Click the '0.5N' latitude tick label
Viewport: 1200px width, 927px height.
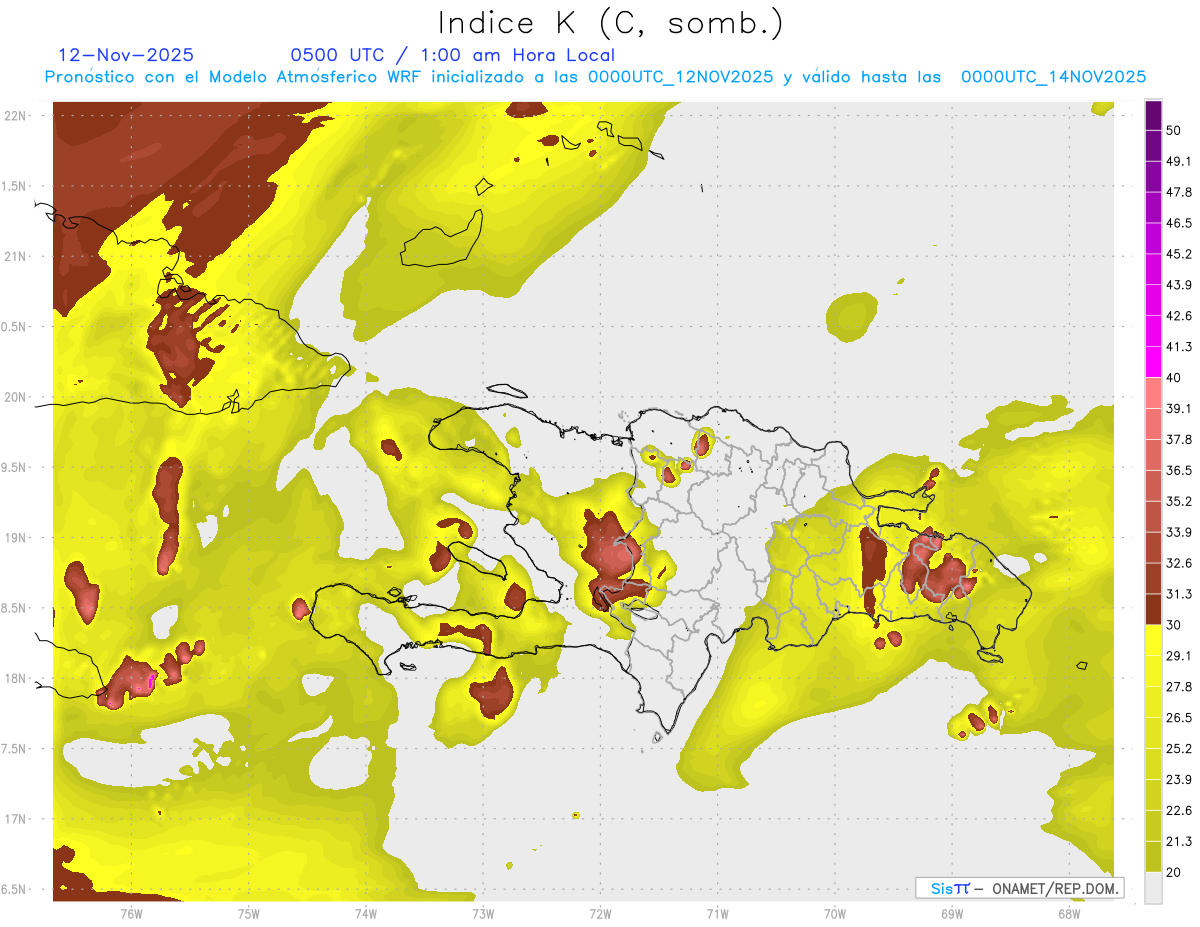[15, 327]
